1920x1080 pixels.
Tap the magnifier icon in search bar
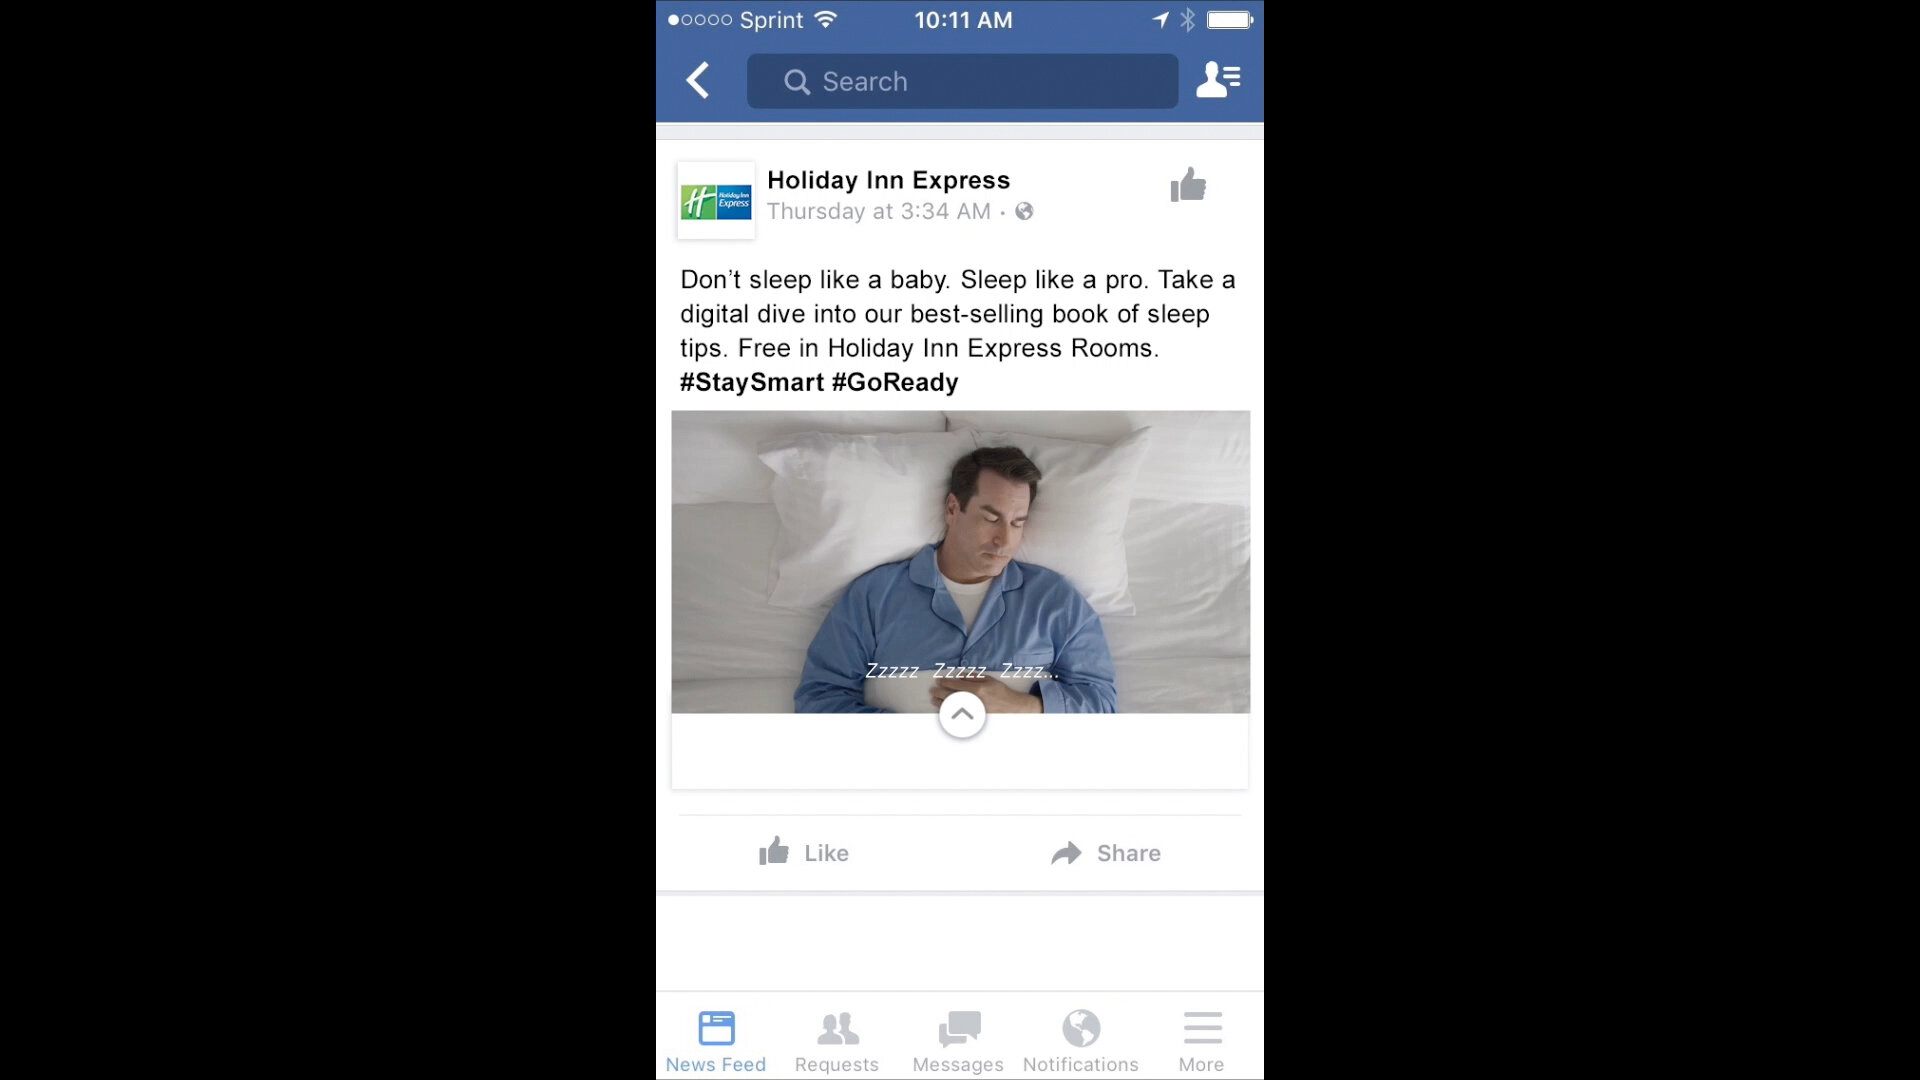(x=797, y=82)
